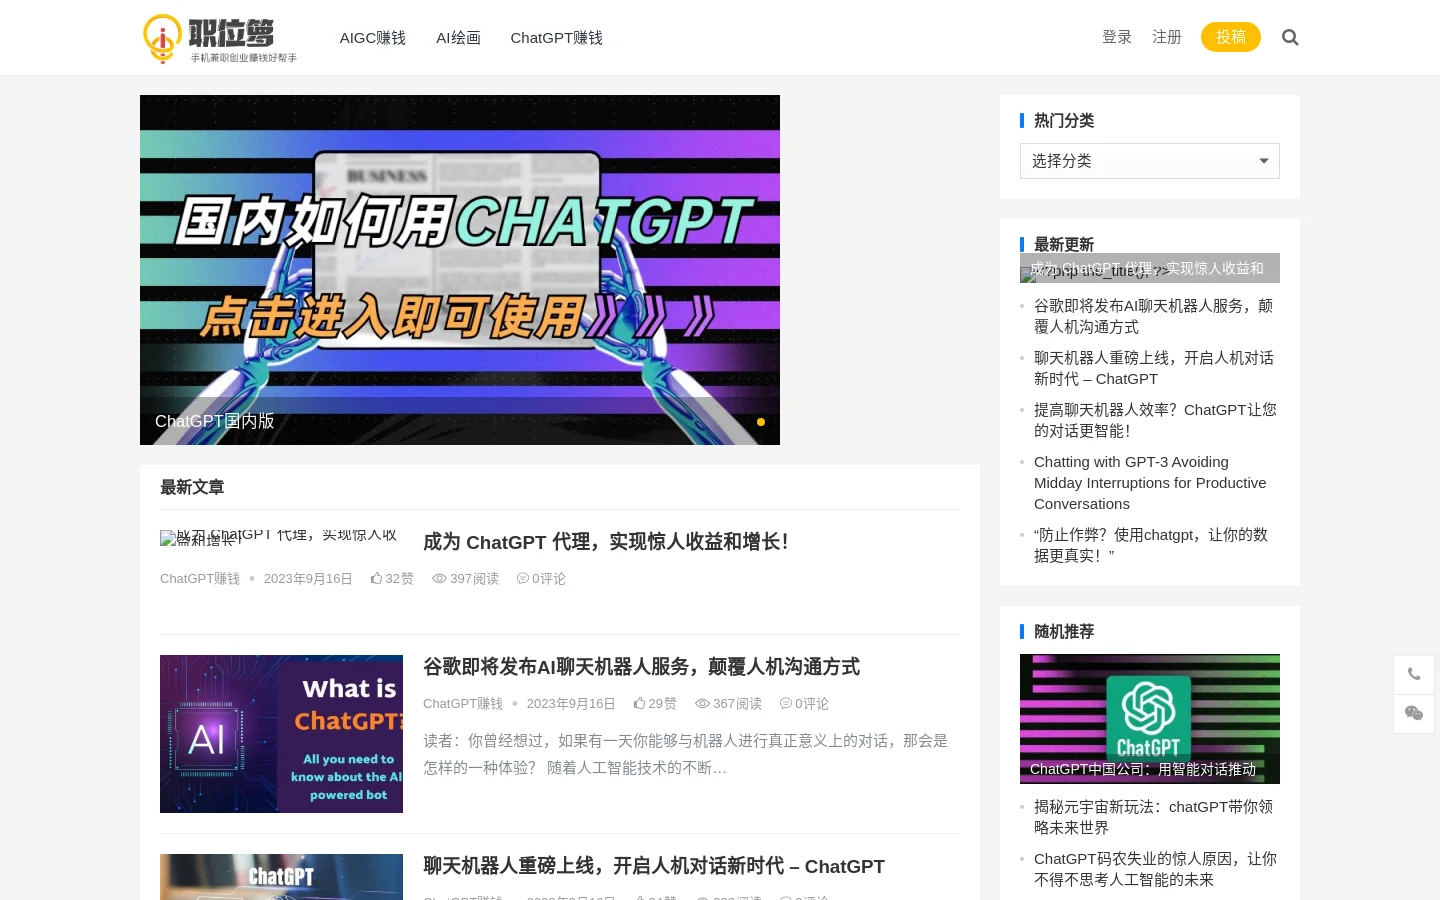This screenshot has width=1440, height=900.
Task: Open the AIGC赚钱 menu item
Action: click(372, 38)
